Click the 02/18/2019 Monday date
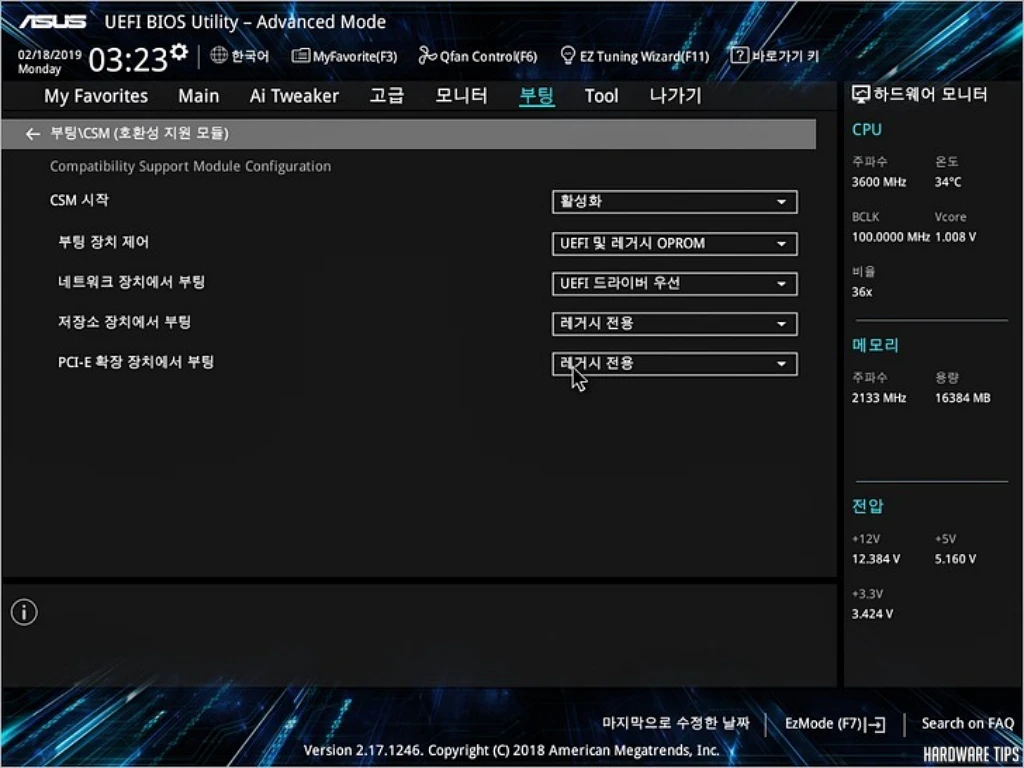1024x768 pixels. coord(49,62)
